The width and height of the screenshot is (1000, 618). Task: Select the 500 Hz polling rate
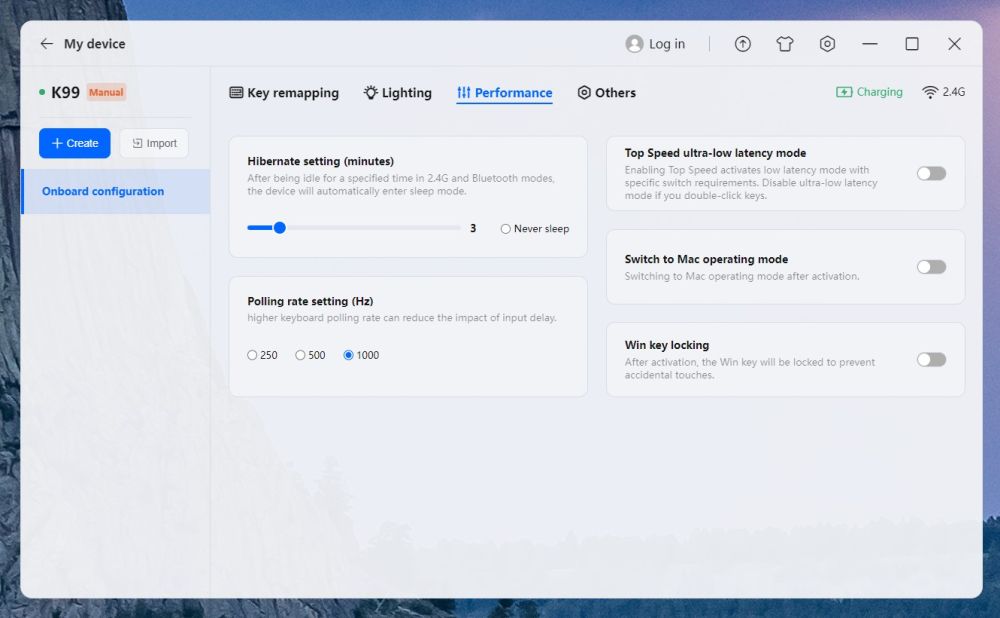pos(300,355)
